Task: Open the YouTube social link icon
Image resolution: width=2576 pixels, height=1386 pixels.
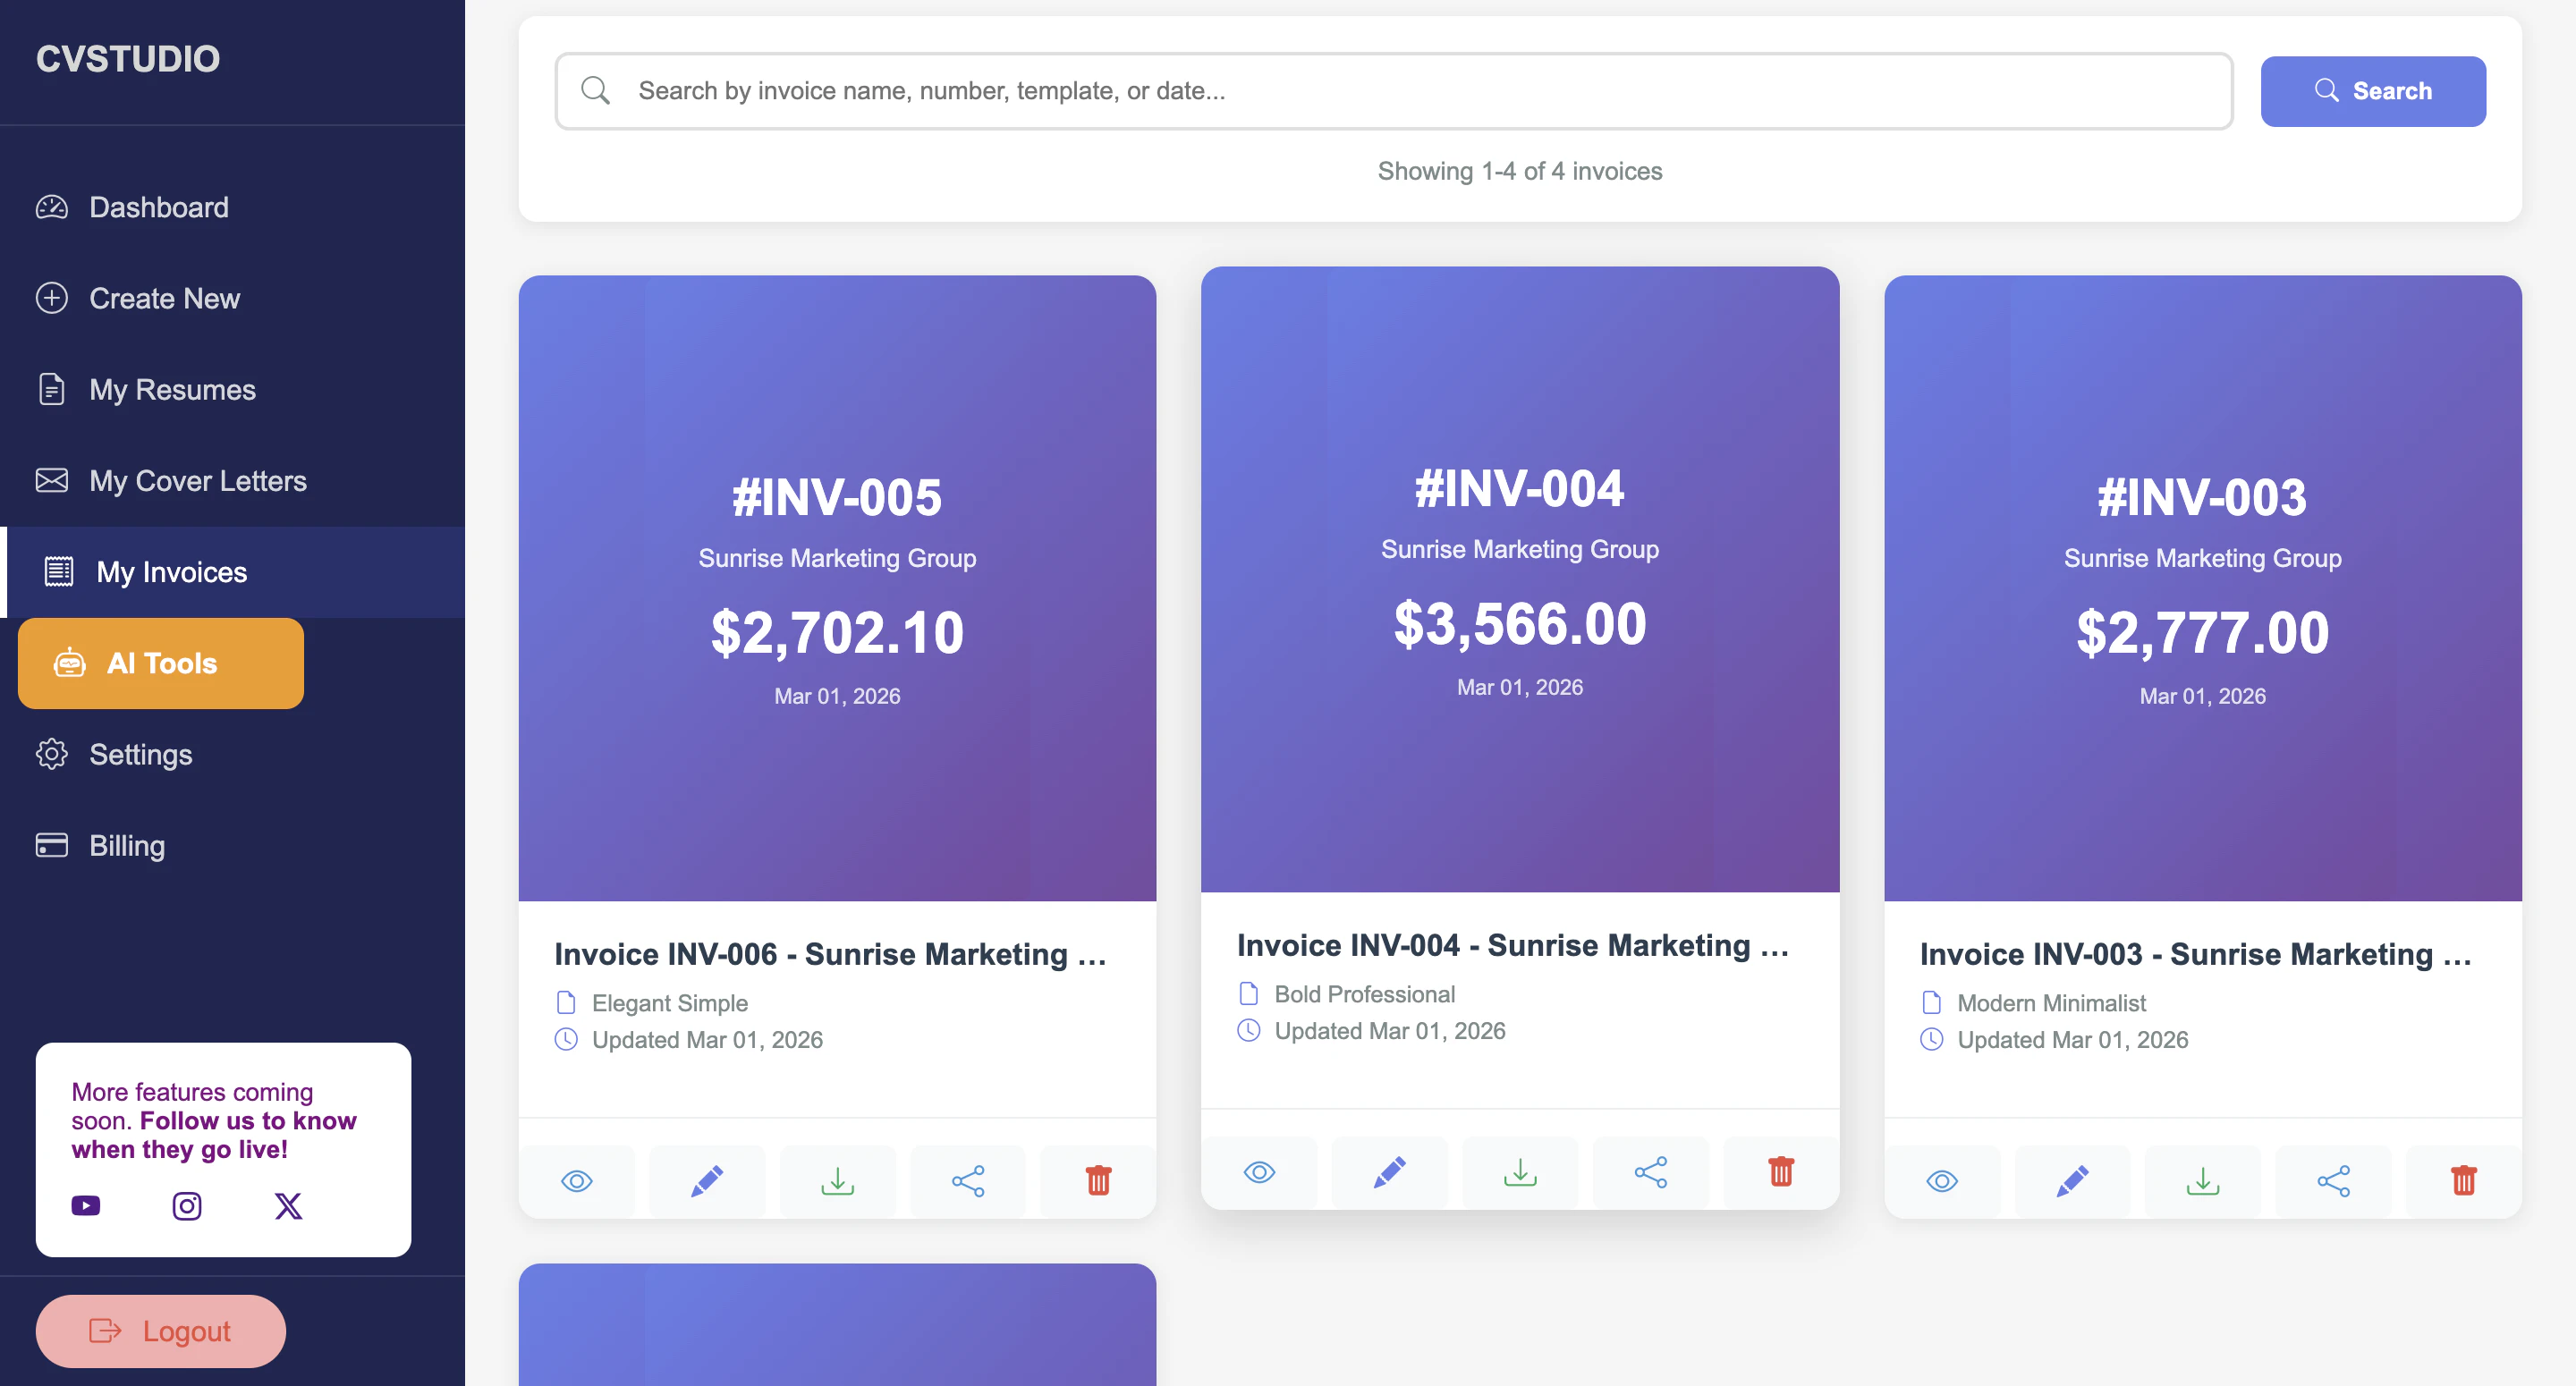Action: [x=86, y=1206]
